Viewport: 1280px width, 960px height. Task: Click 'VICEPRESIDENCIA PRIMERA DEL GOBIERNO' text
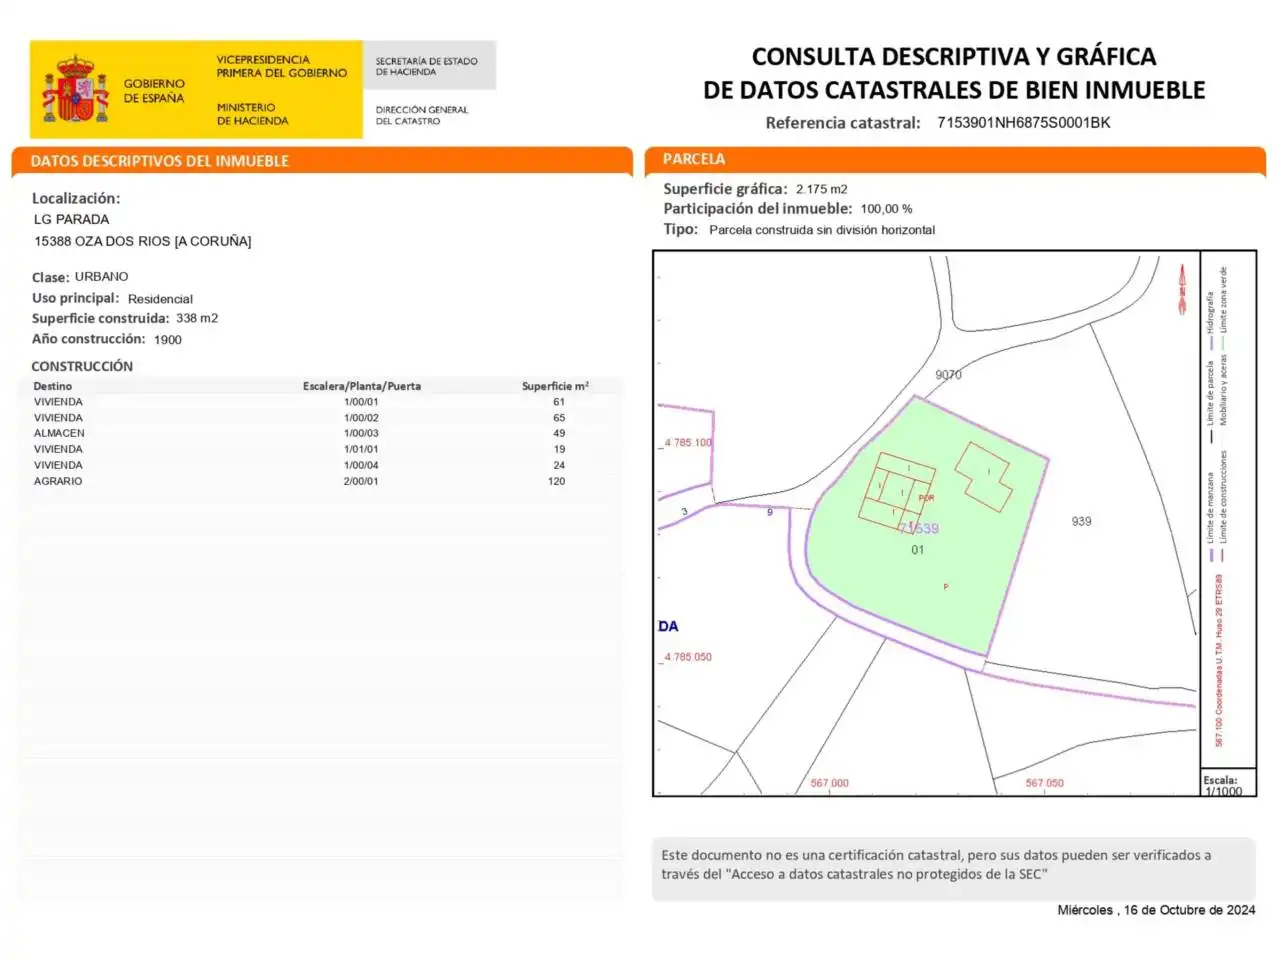pos(282,66)
